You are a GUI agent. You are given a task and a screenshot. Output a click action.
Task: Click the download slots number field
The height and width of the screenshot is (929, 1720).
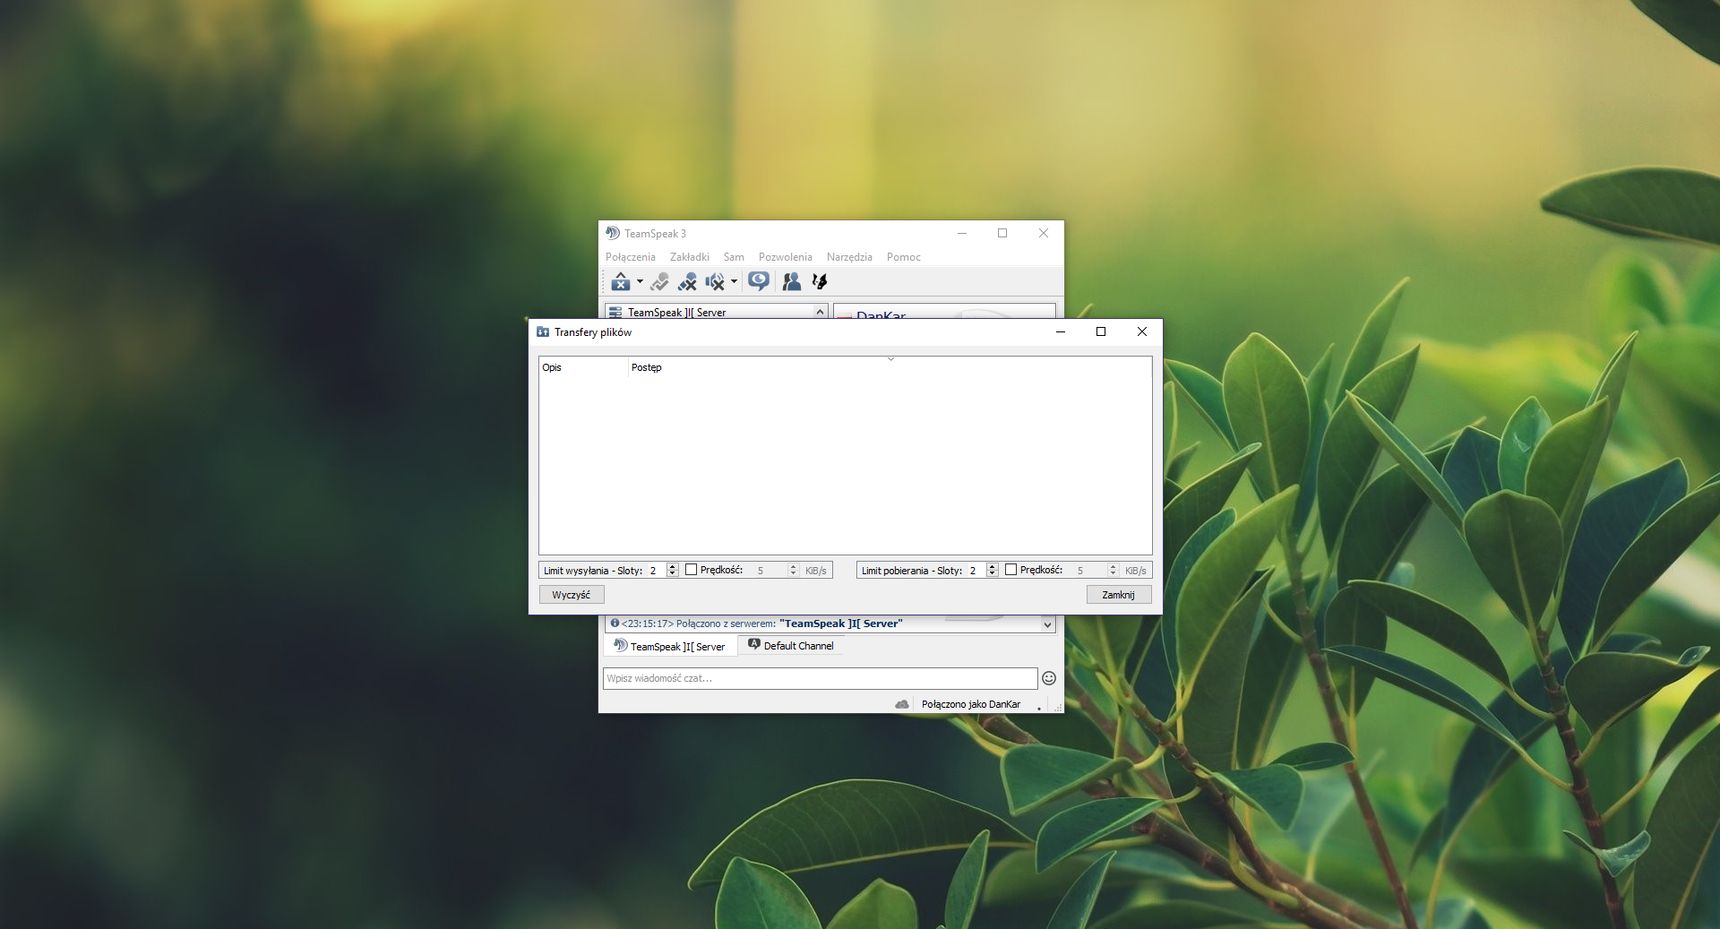tap(975, 570)
